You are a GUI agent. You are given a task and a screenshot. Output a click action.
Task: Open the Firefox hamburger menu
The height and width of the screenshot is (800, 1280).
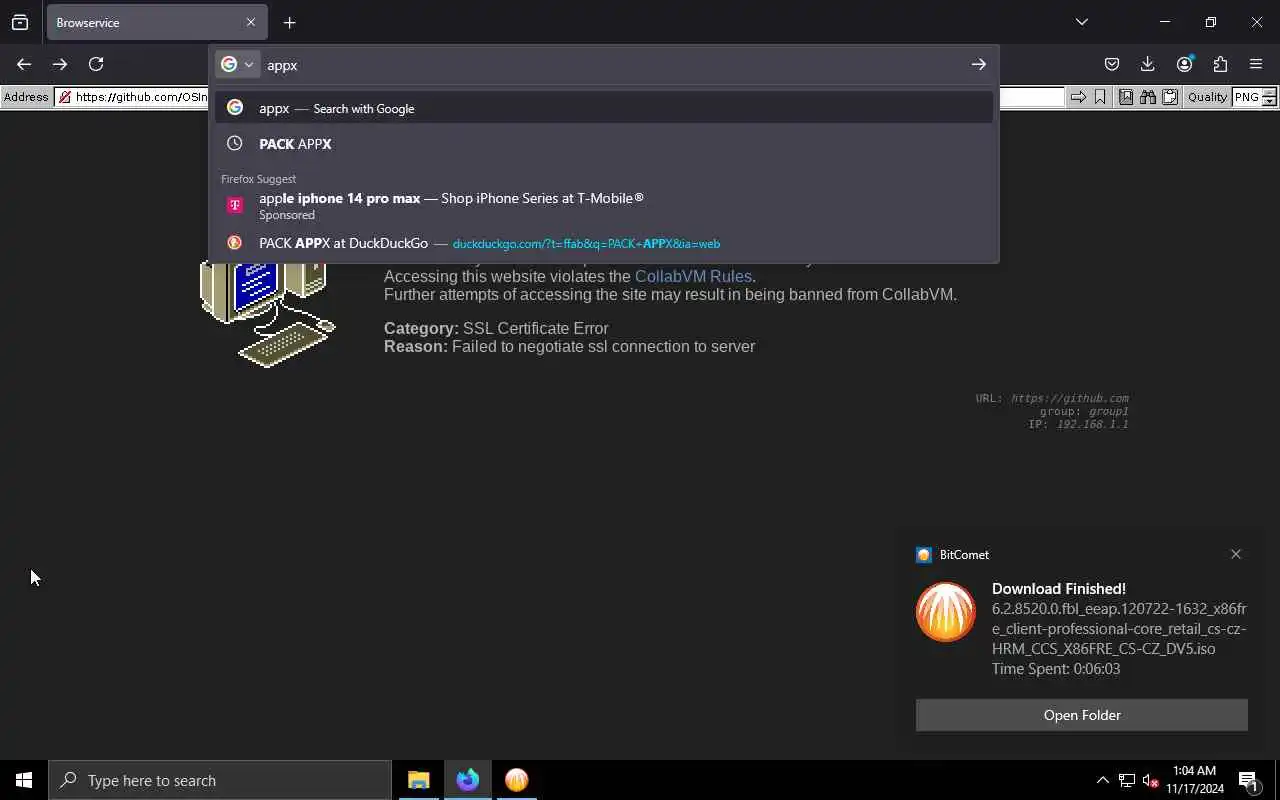coord(1256,64)
